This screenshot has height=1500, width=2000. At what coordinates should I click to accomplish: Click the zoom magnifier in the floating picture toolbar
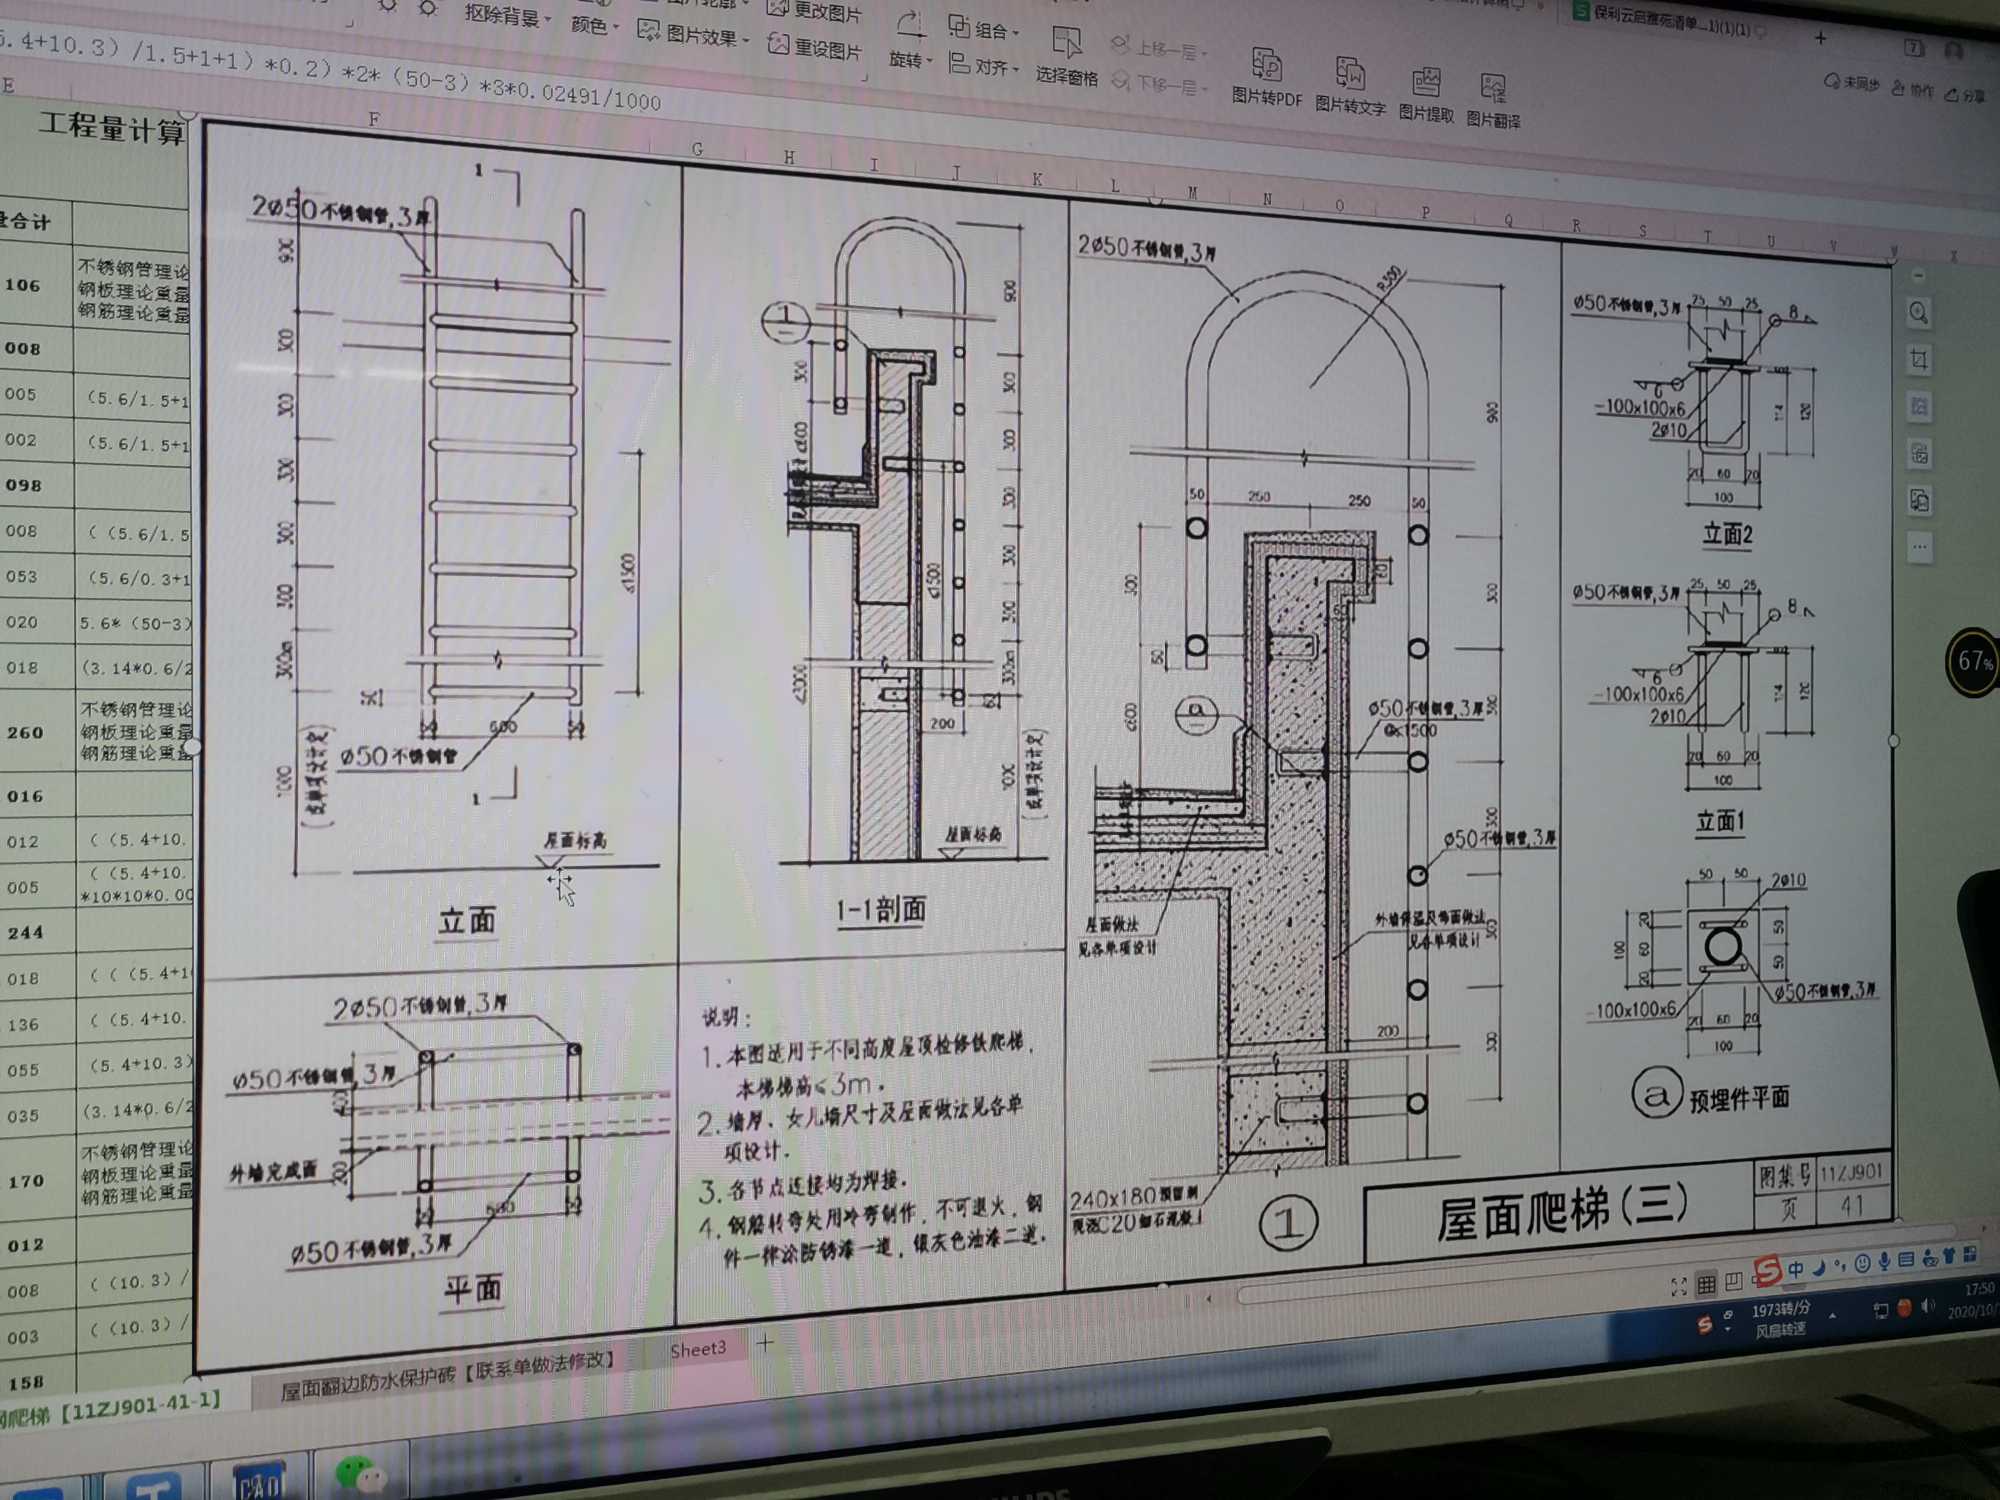(1918, 314)
